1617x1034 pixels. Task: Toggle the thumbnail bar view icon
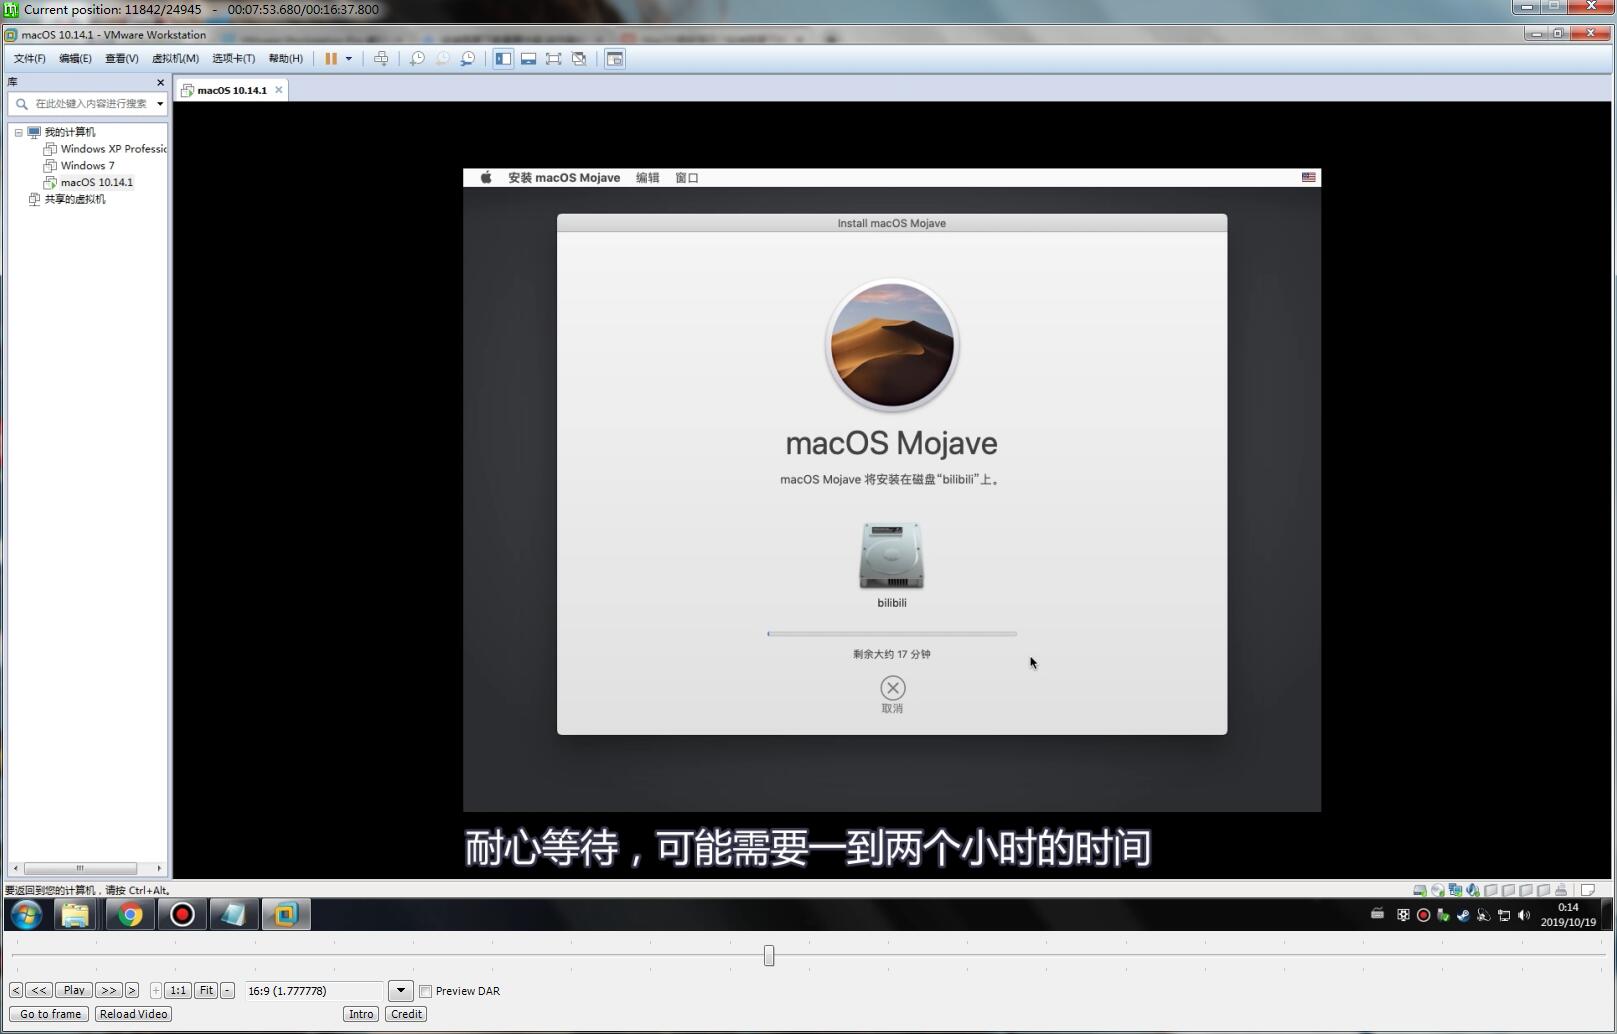(528, 59)
